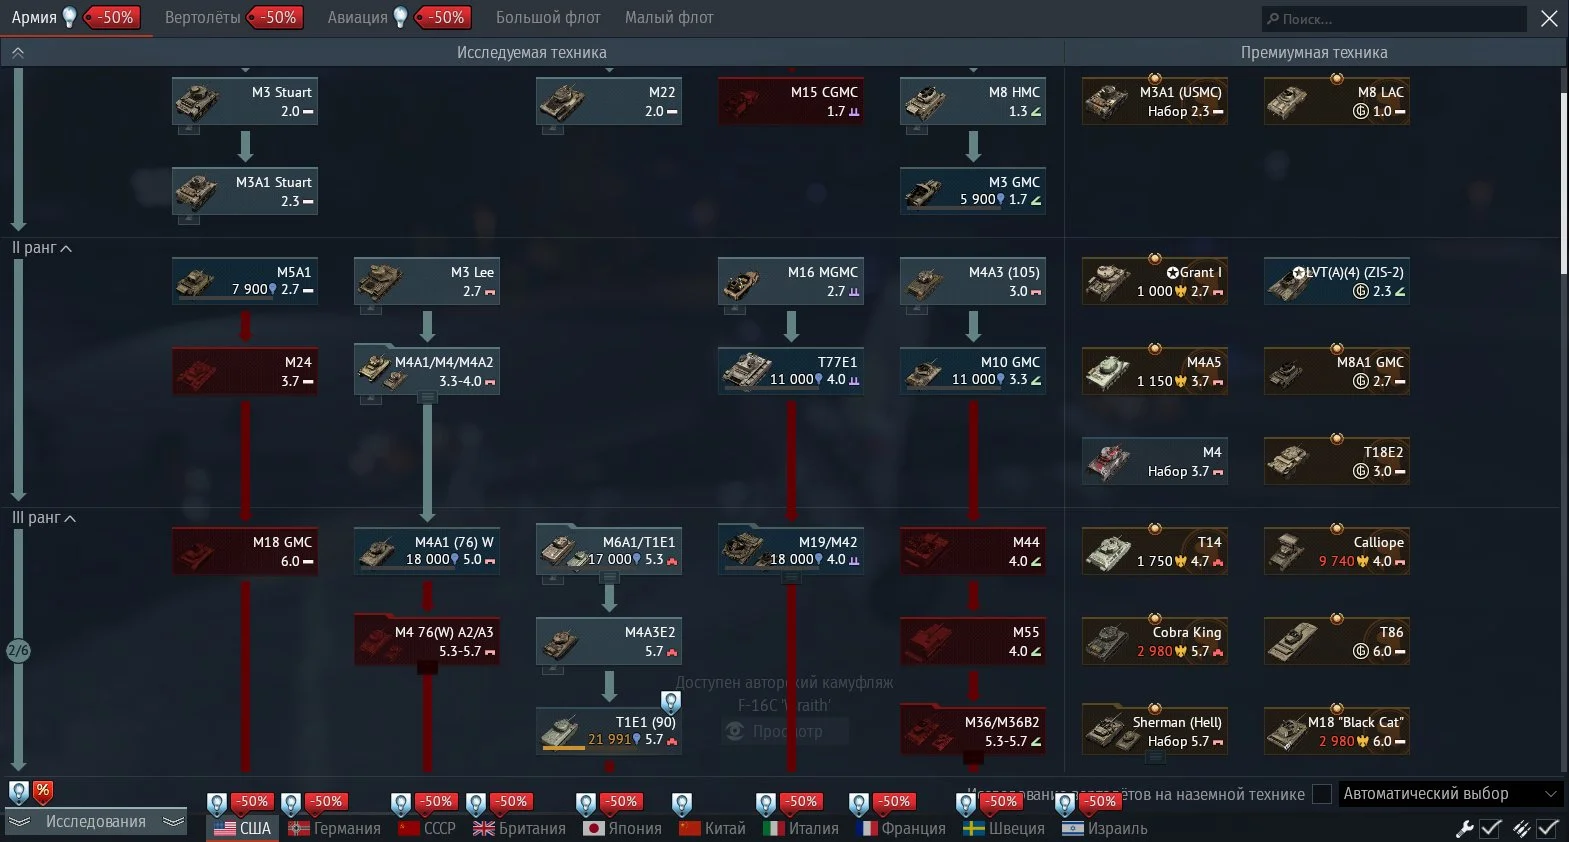Open the Франция nation tree
Image resolution: width=1569 pixels, height=842 pixels.
click(x=901, y=828)
